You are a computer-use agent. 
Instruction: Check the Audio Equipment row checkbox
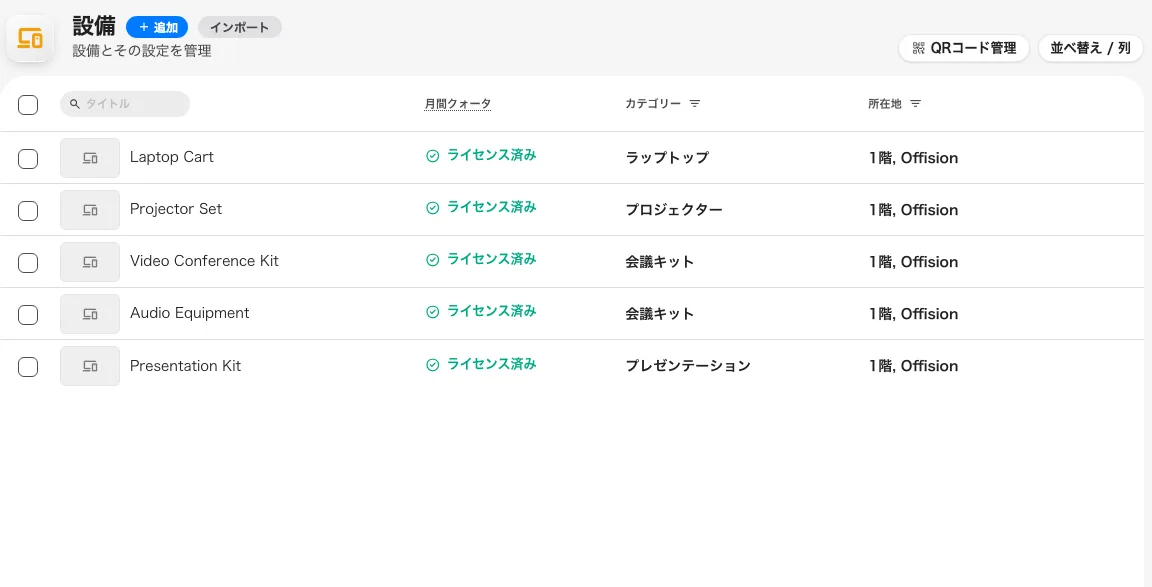[x=28, y=314]
